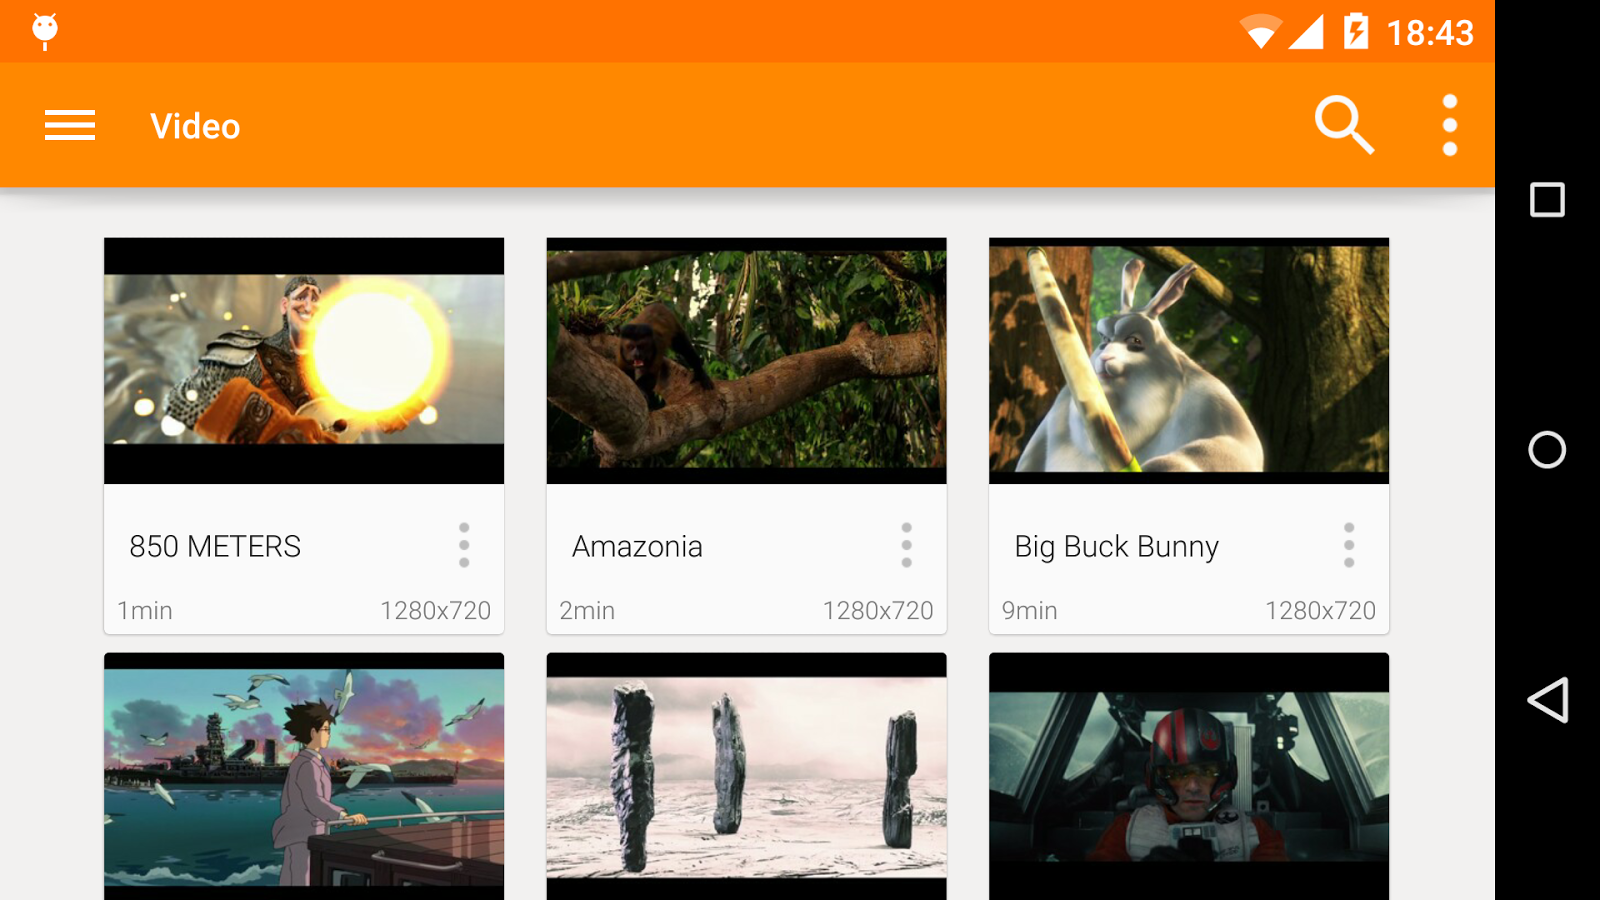1600x900 pixels.
Task: Open options for Big Buck Bunny video
Action: coord(1349,545)
